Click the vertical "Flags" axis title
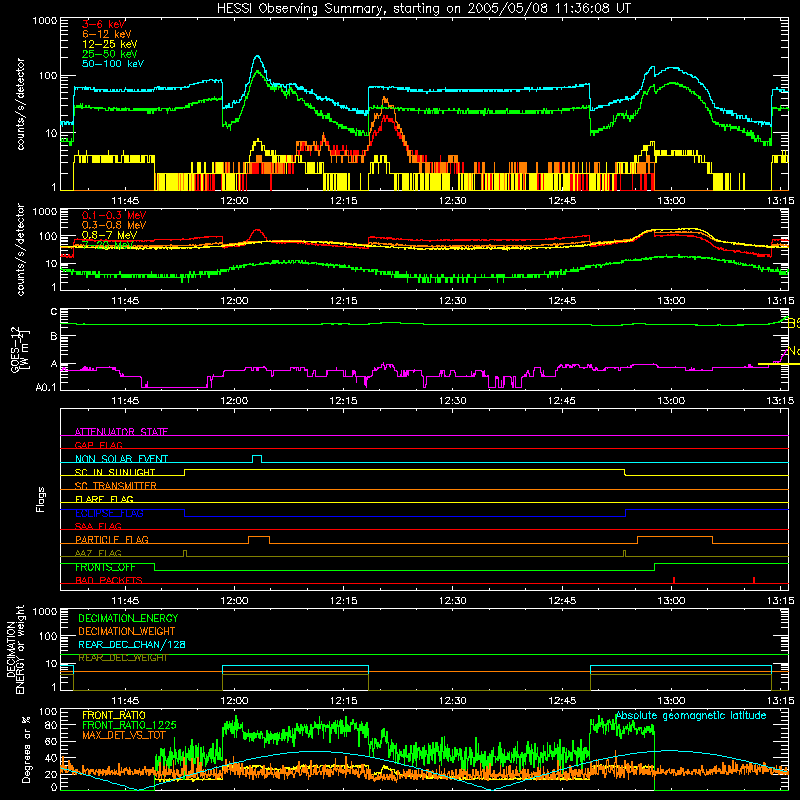Screen dimensions: 800x800 [40, 499]
